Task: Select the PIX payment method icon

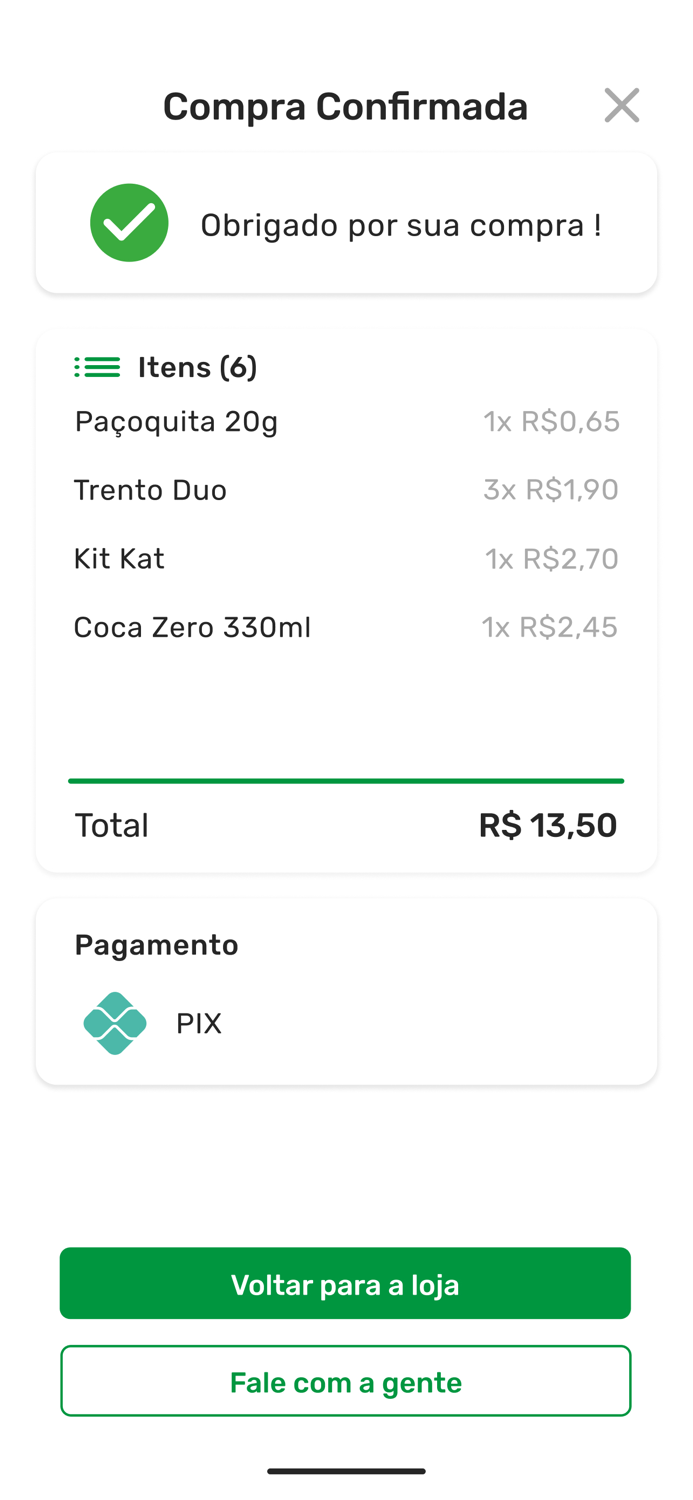Action: [x=114, y=1022]
